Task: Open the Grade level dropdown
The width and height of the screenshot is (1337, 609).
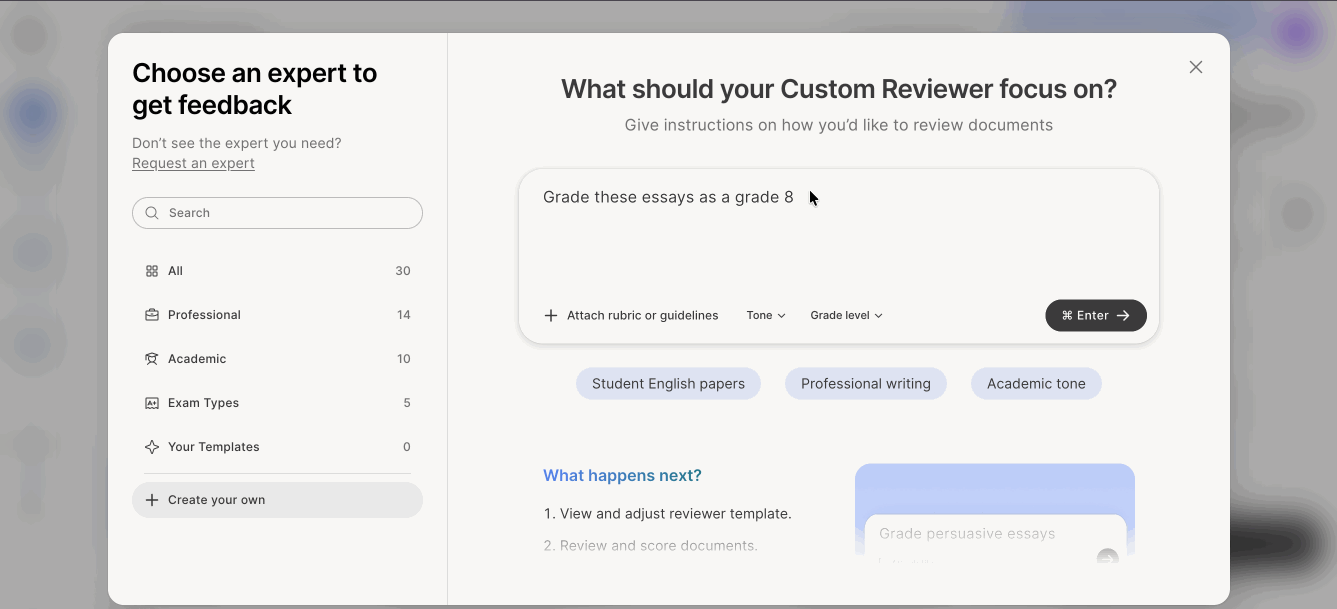Action: click(846, 315)
